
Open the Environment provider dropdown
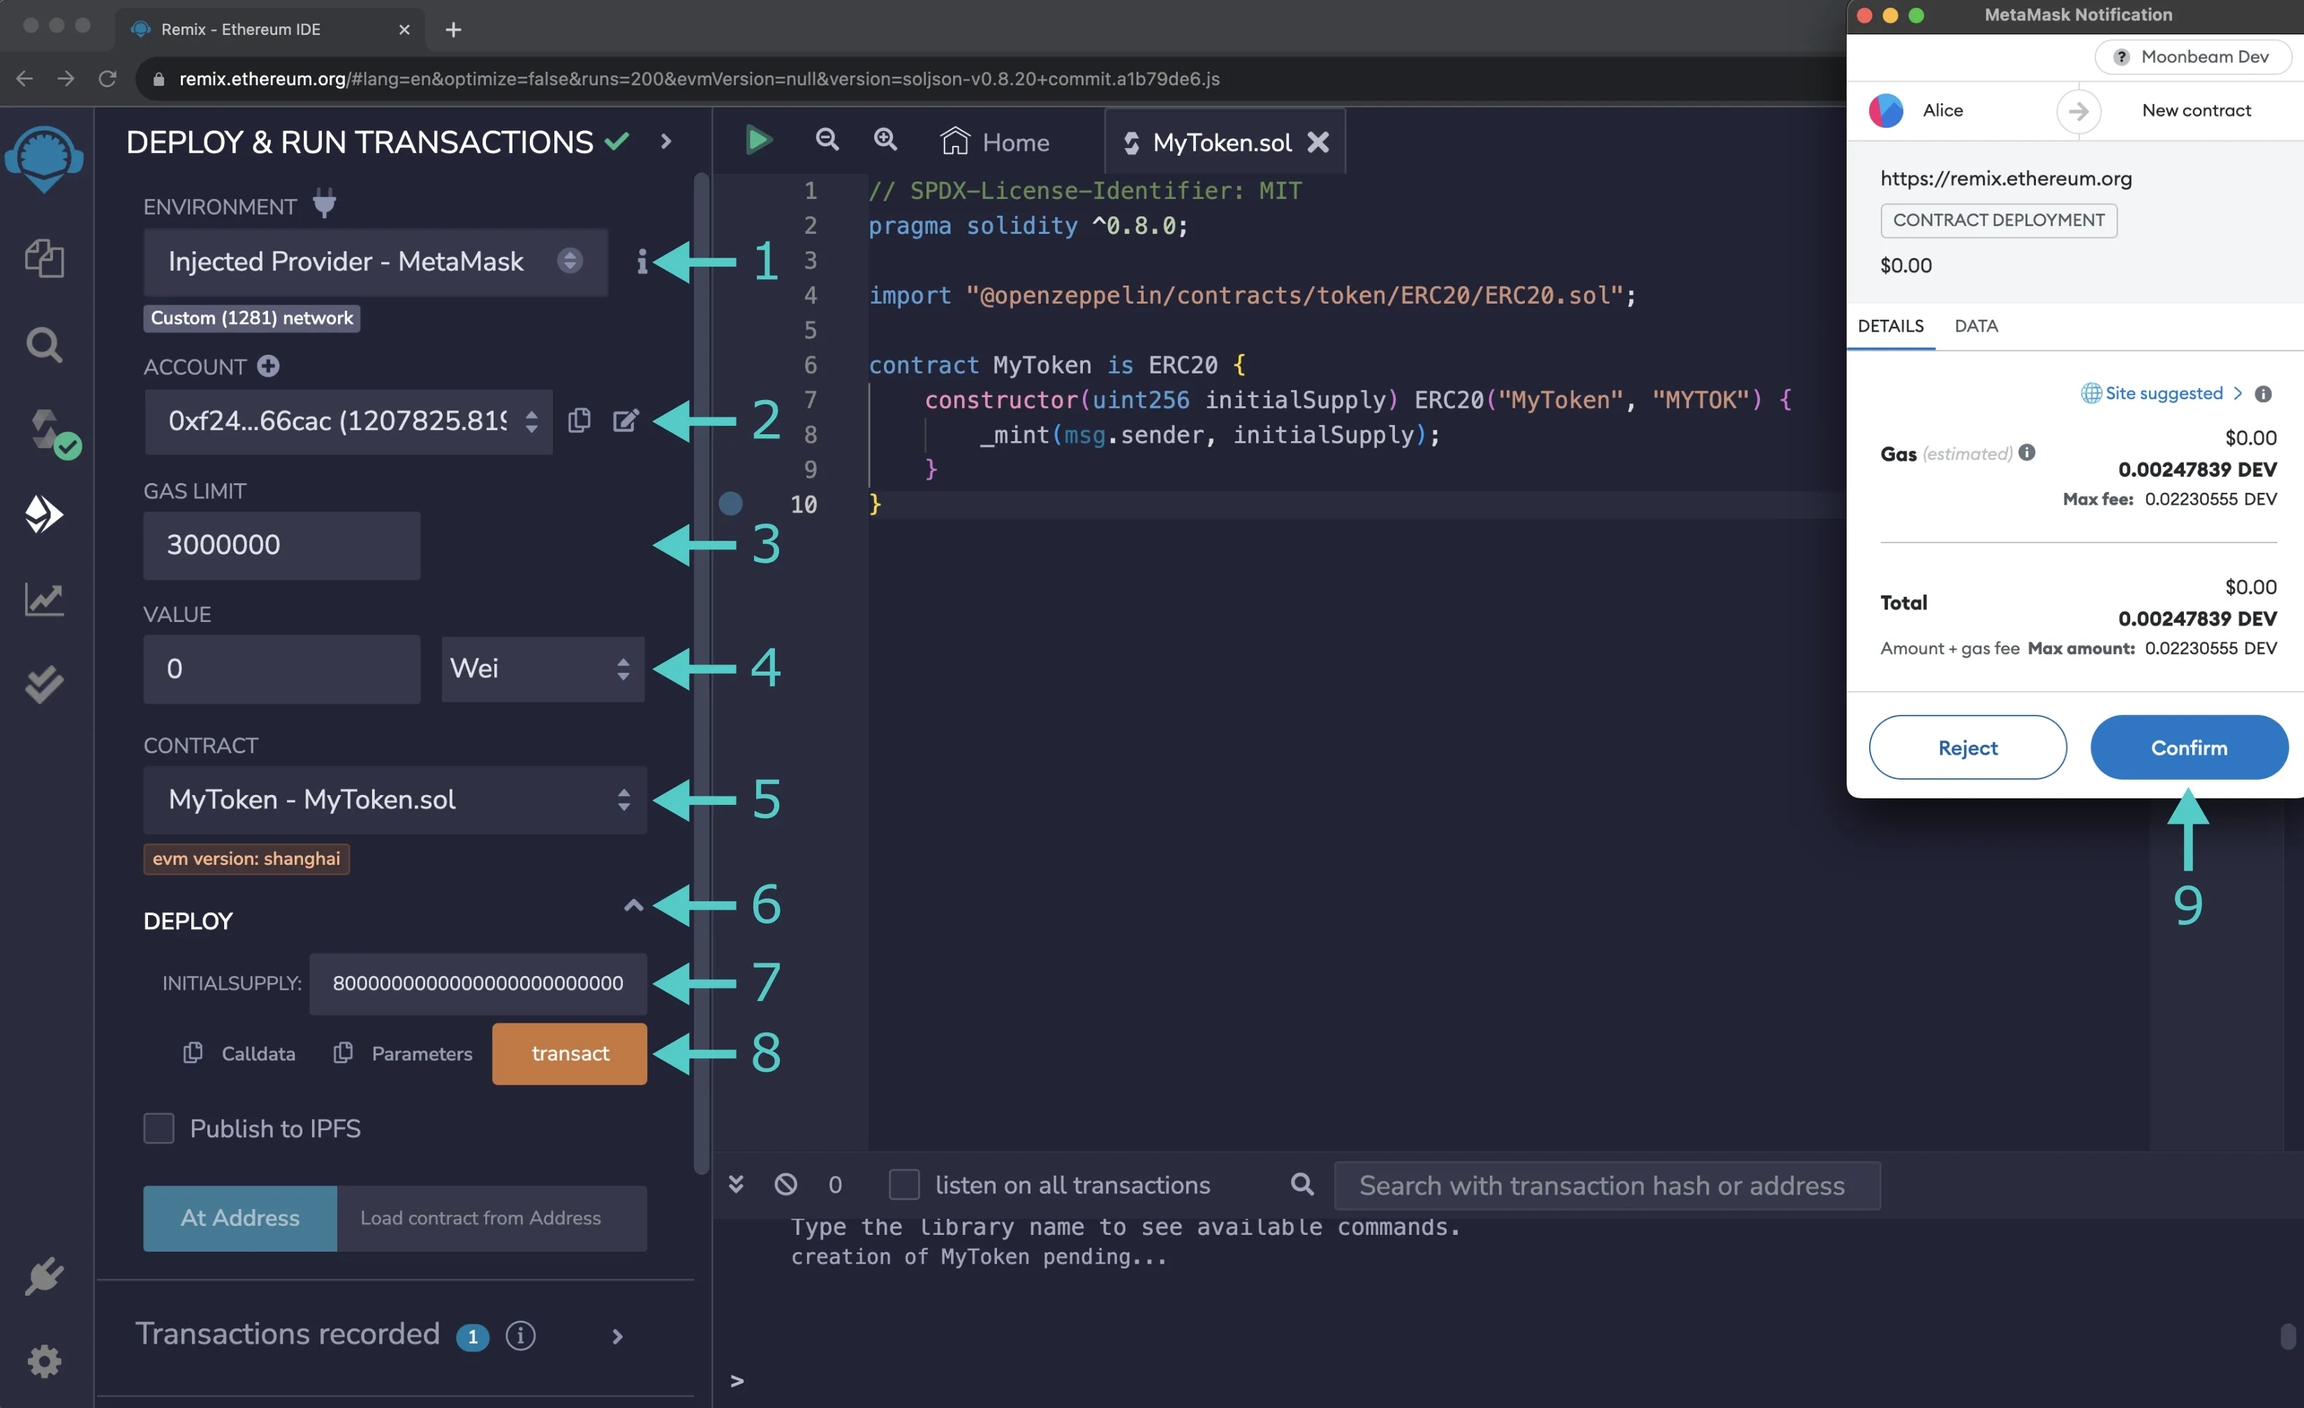point(375,262)
